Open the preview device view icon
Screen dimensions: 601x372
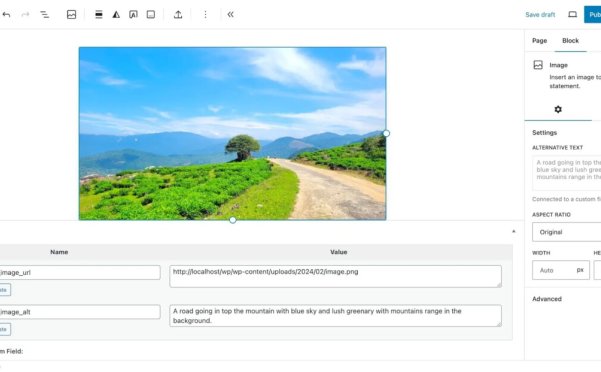click(x=572, y=15)
